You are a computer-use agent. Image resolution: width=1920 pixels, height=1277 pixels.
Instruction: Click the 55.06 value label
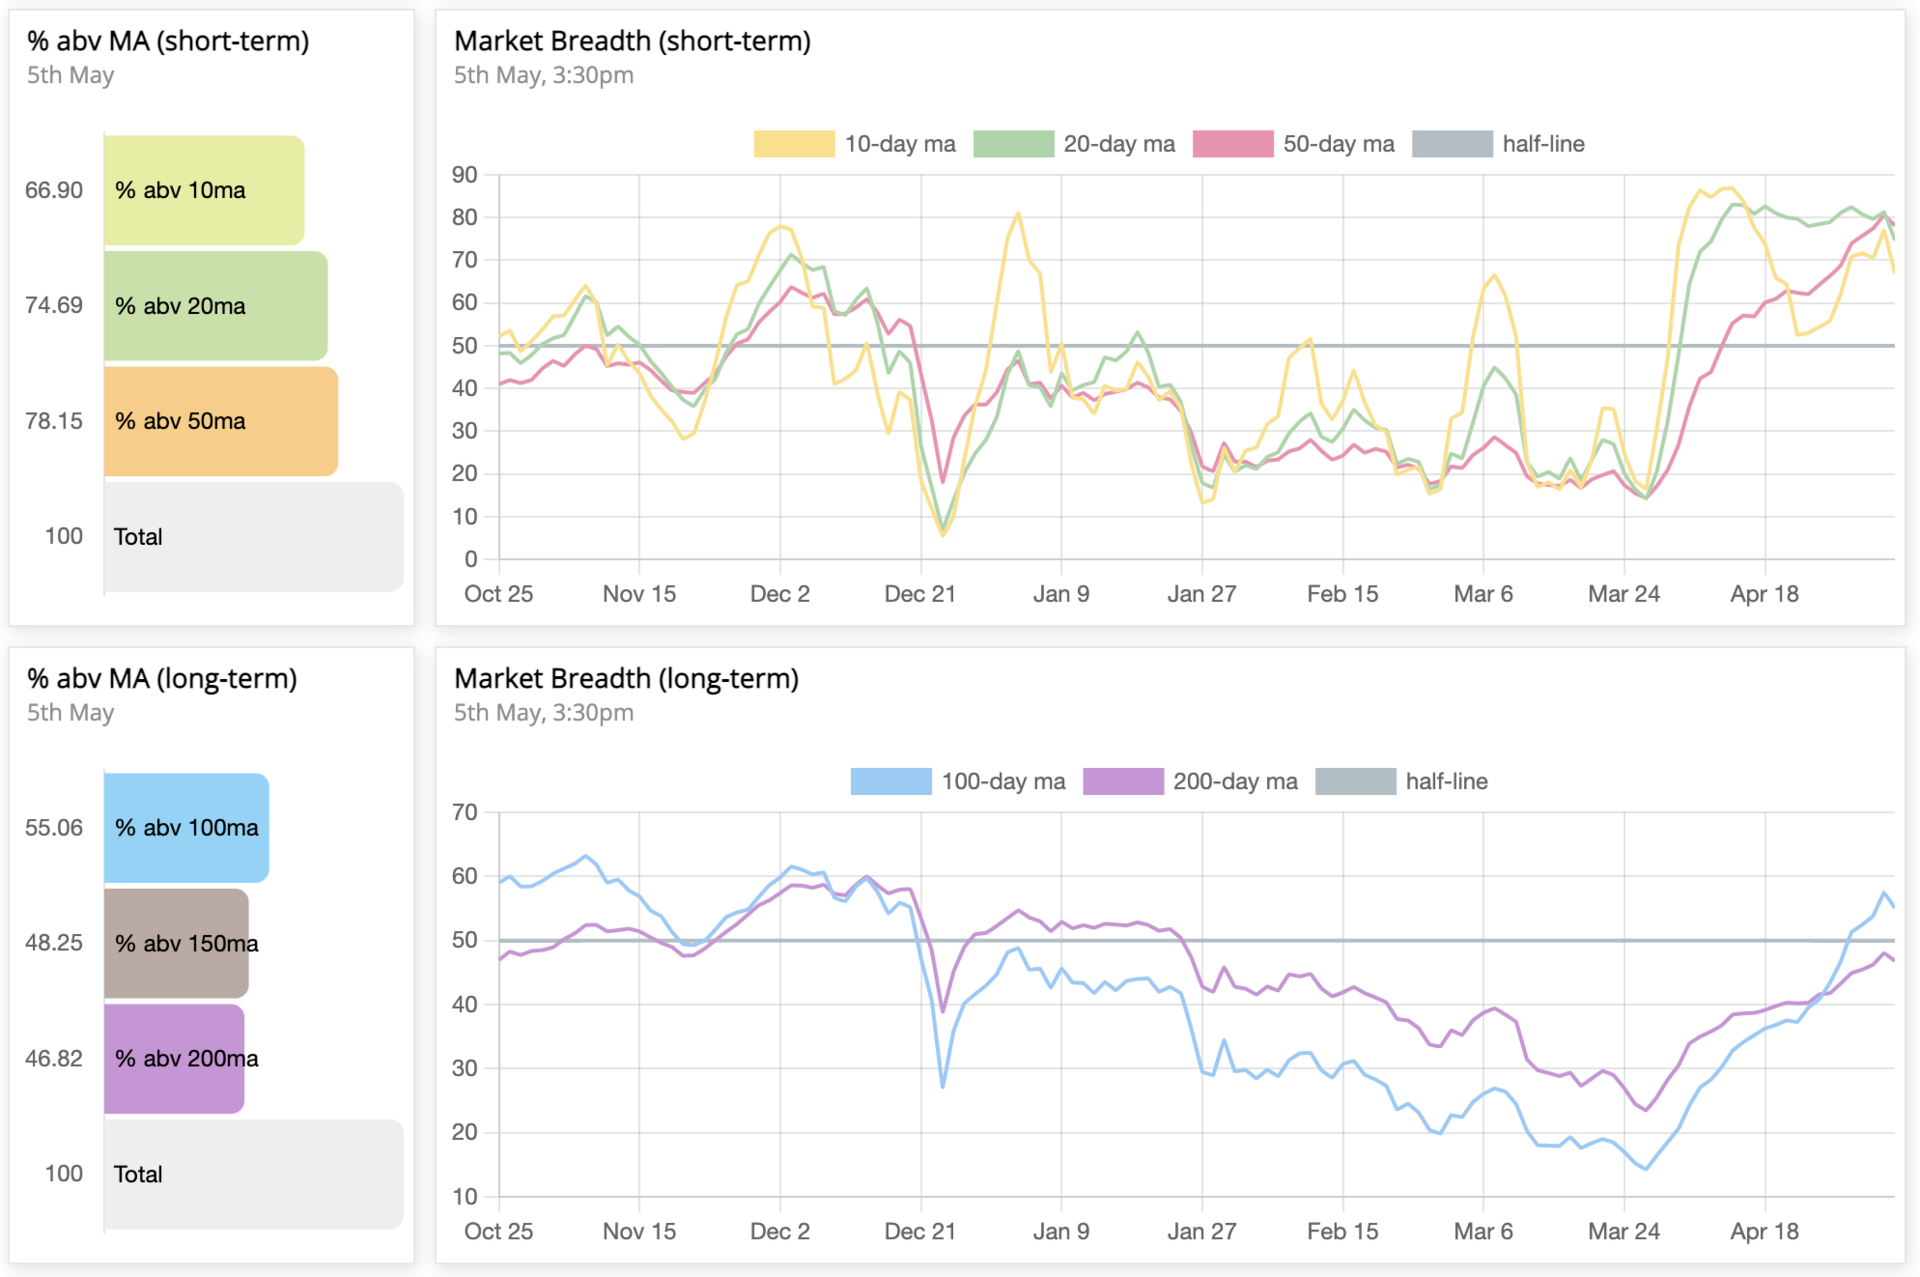coord(54,827)
